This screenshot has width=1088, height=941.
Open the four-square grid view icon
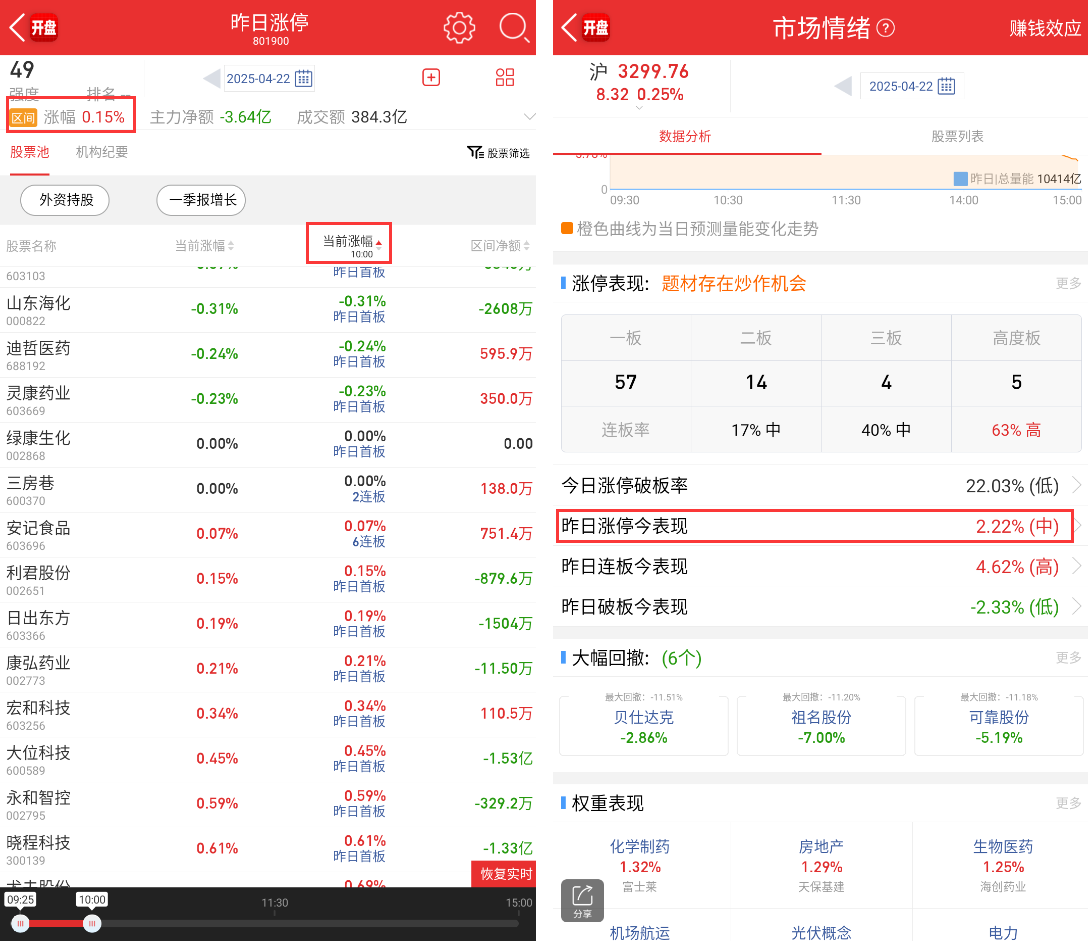tap(505, 78)
